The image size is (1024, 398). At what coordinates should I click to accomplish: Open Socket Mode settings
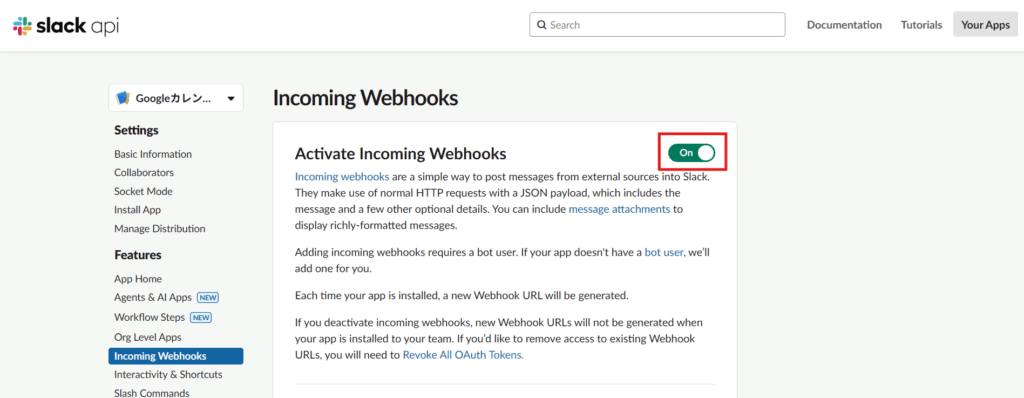[143, 191]
